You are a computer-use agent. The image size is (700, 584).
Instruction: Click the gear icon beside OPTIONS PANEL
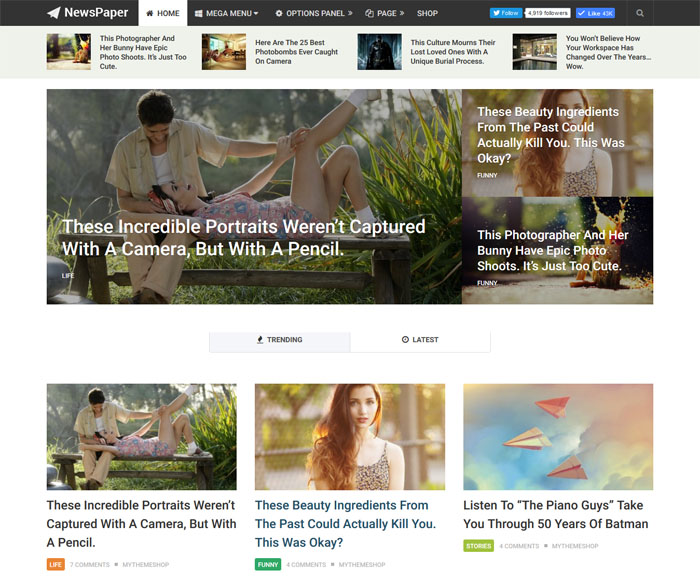[279, 13]
